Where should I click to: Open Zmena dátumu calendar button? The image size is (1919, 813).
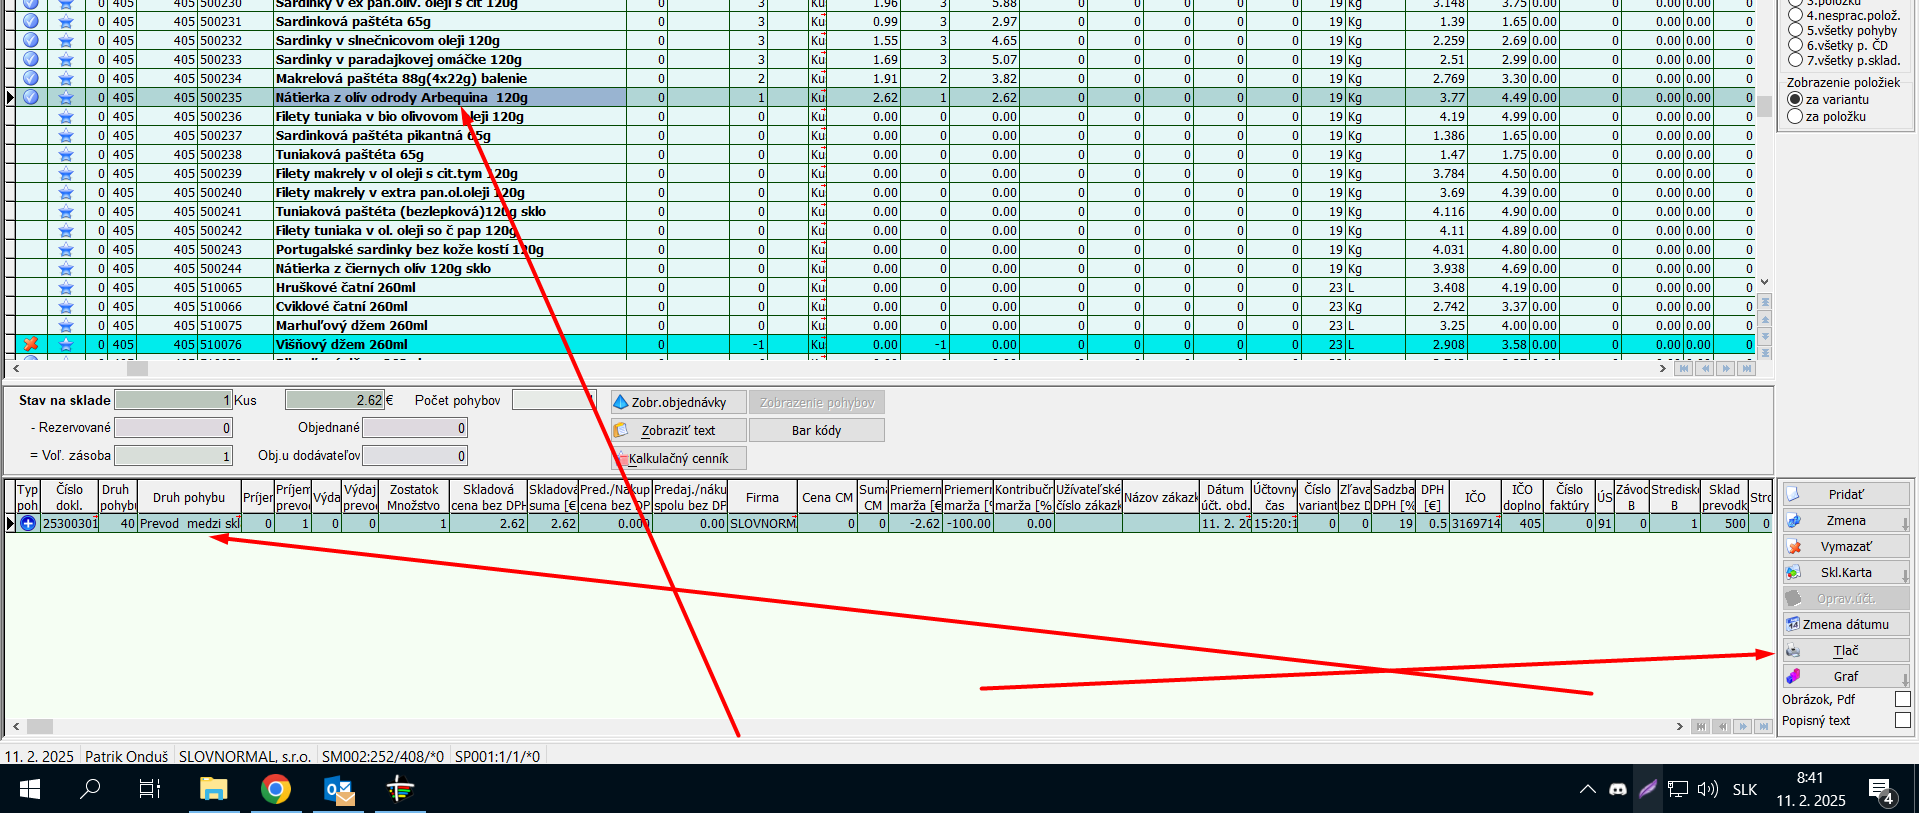[x=1845, y=625]
